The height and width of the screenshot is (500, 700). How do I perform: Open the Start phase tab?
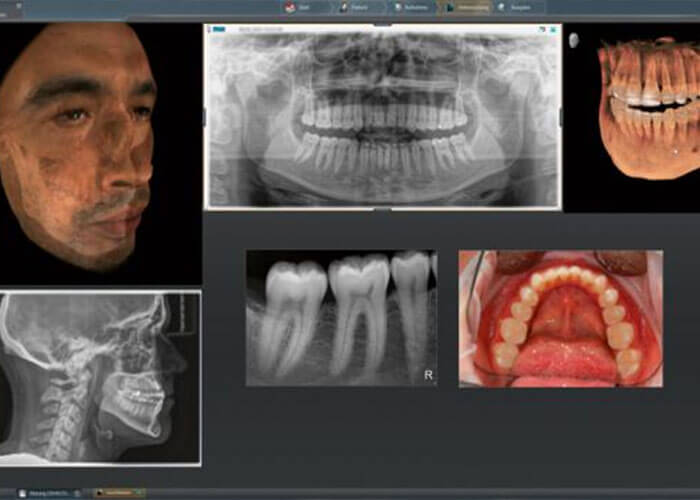[x=299, y=7]
